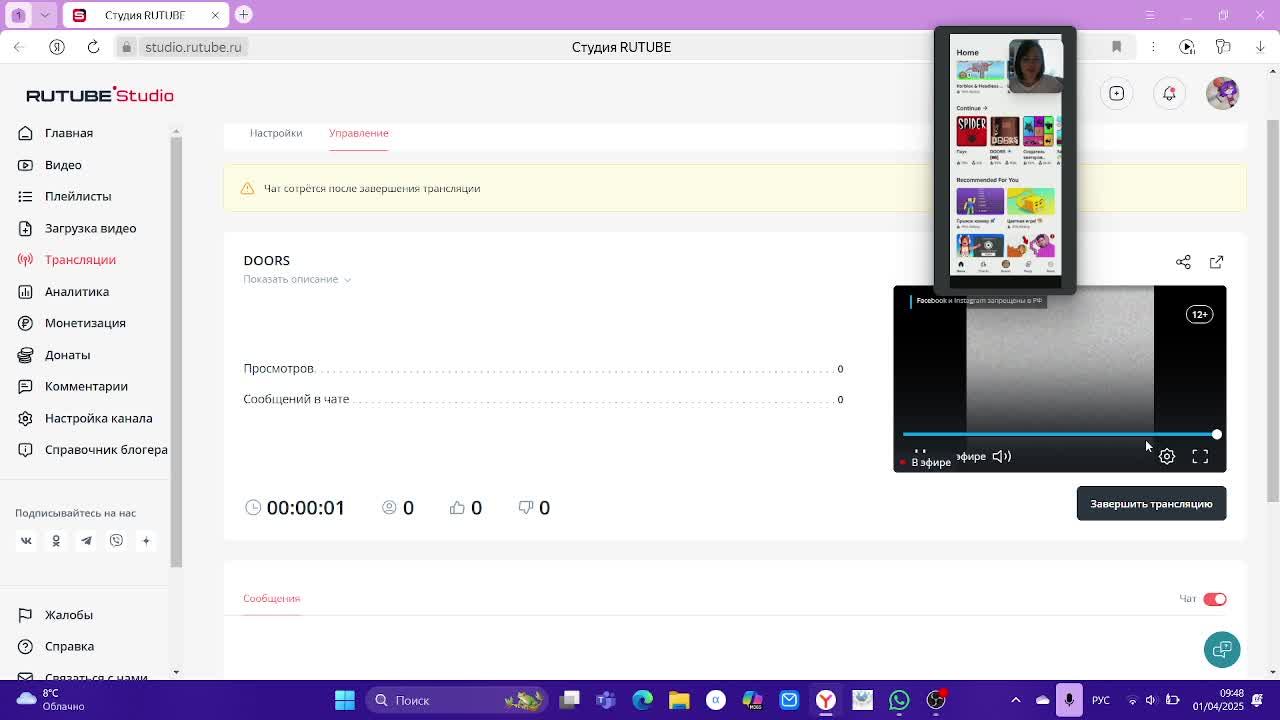Open the support chat widget

[1222, 649]
